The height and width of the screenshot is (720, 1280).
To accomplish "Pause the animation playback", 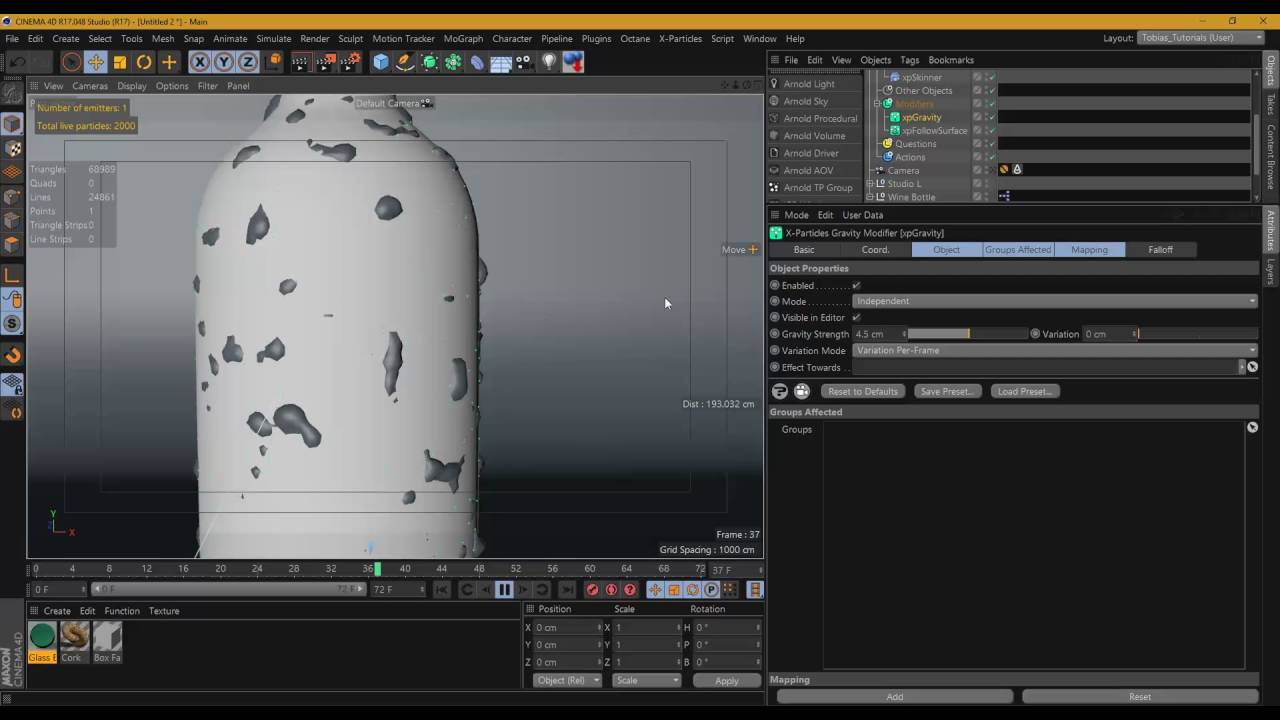I will click(x=504, y=590).
